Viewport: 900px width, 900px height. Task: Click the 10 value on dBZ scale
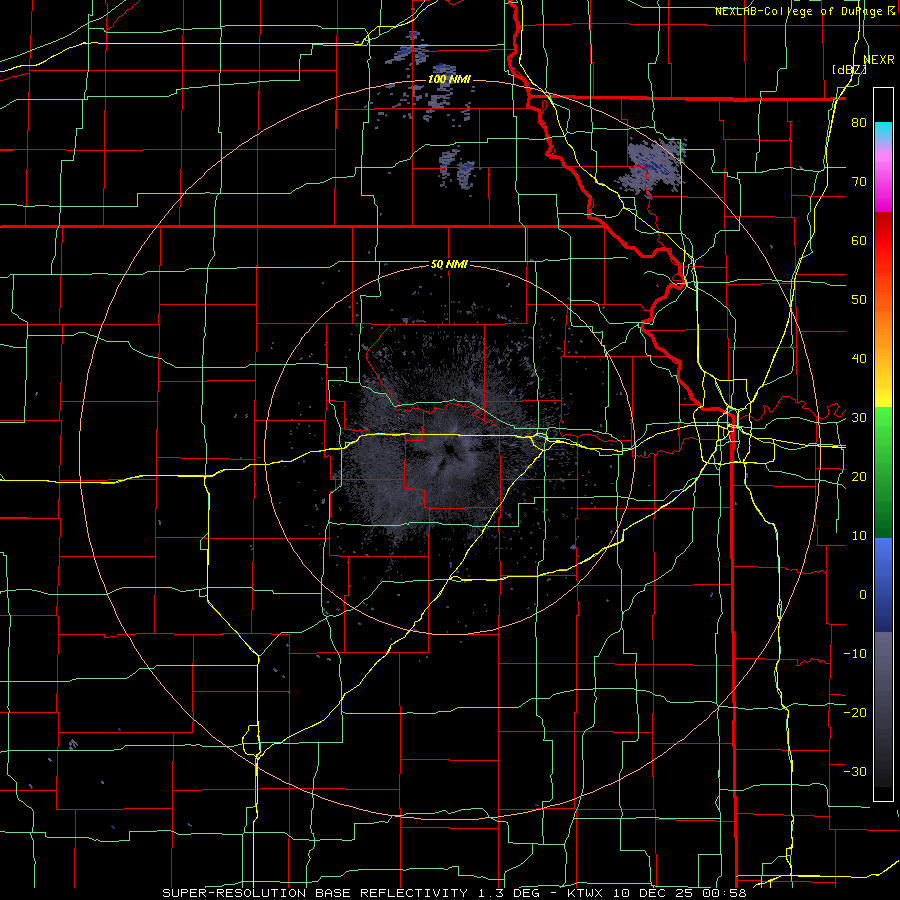coord(859,536)
